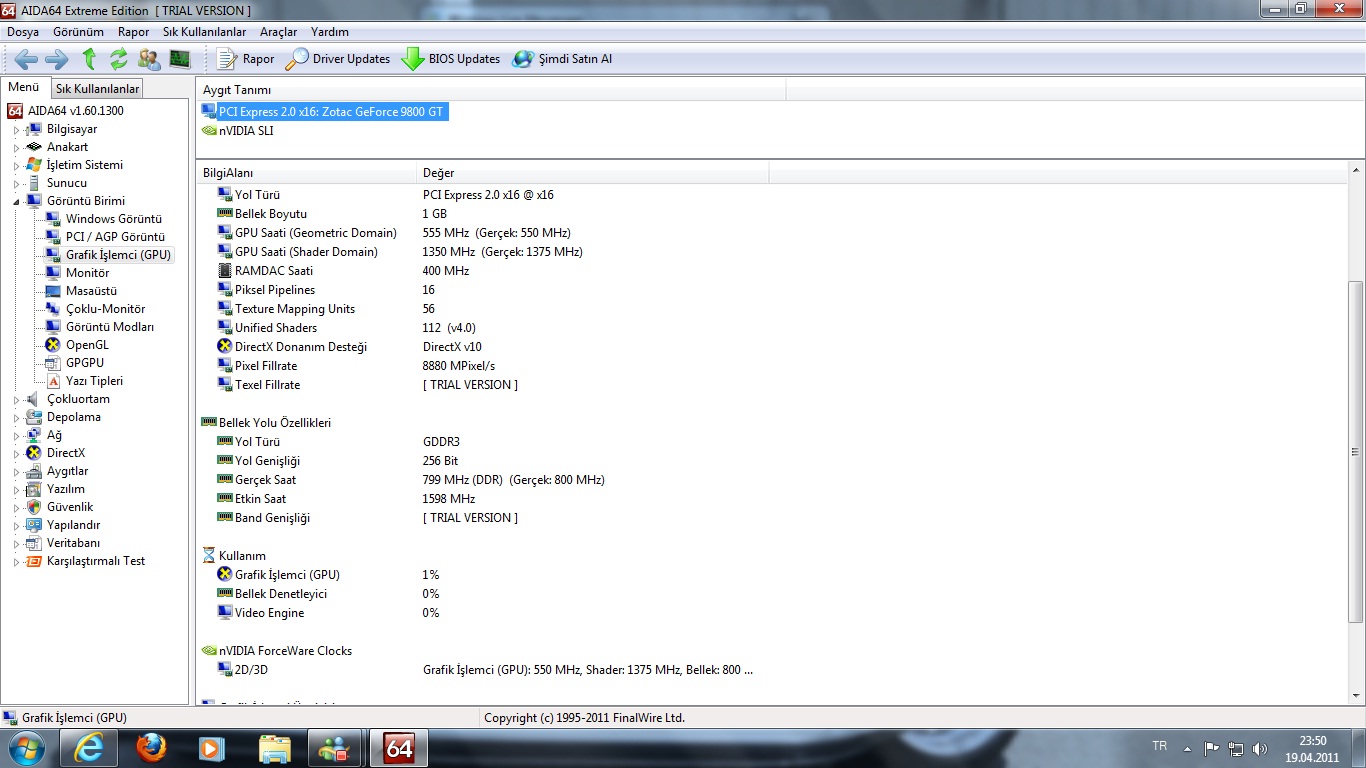Open Windows Media Player from taskbar
The image size is (1366, 768).
211,748
